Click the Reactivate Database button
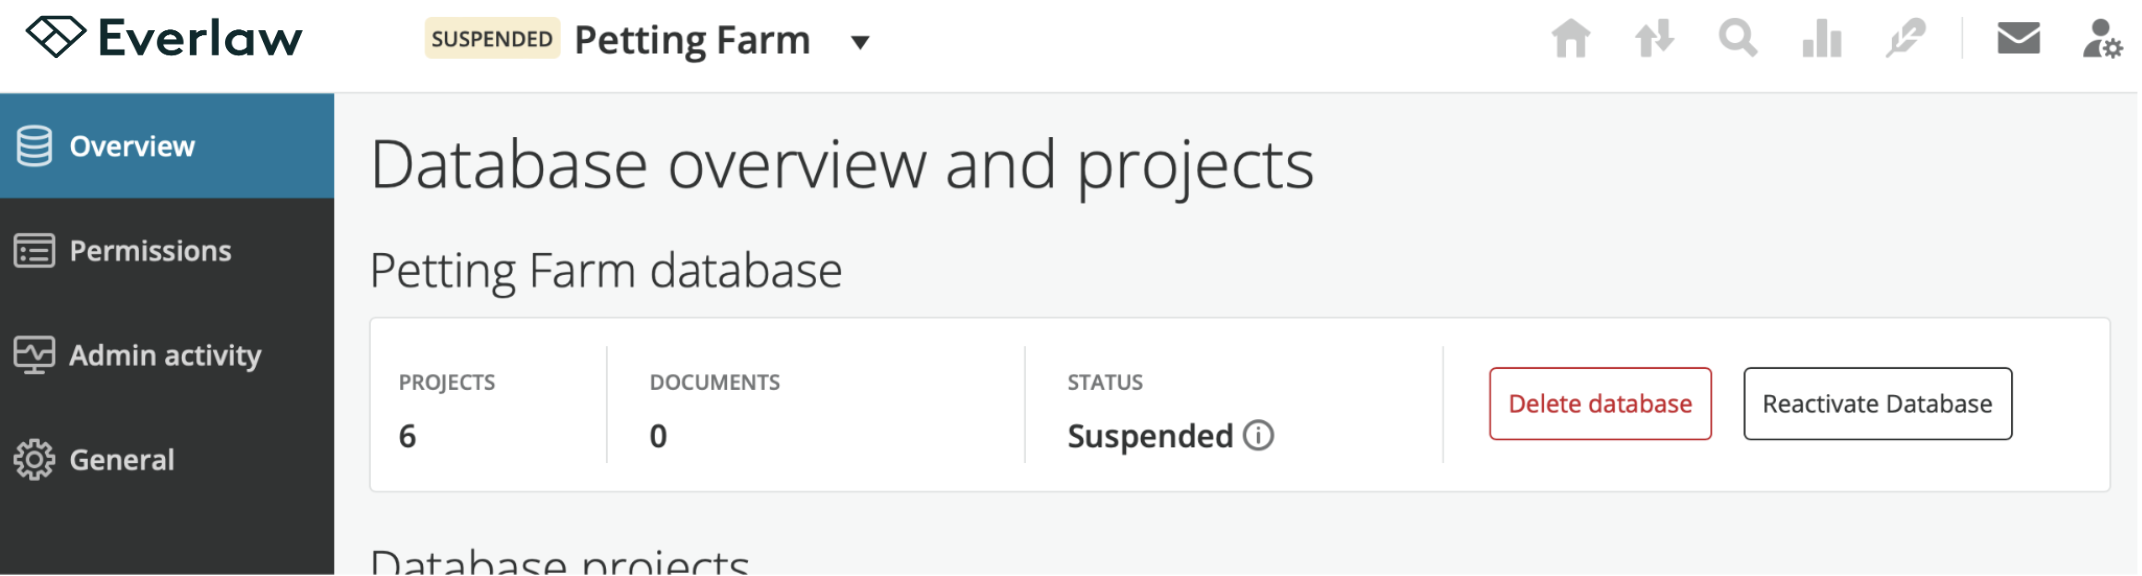 1877,404
